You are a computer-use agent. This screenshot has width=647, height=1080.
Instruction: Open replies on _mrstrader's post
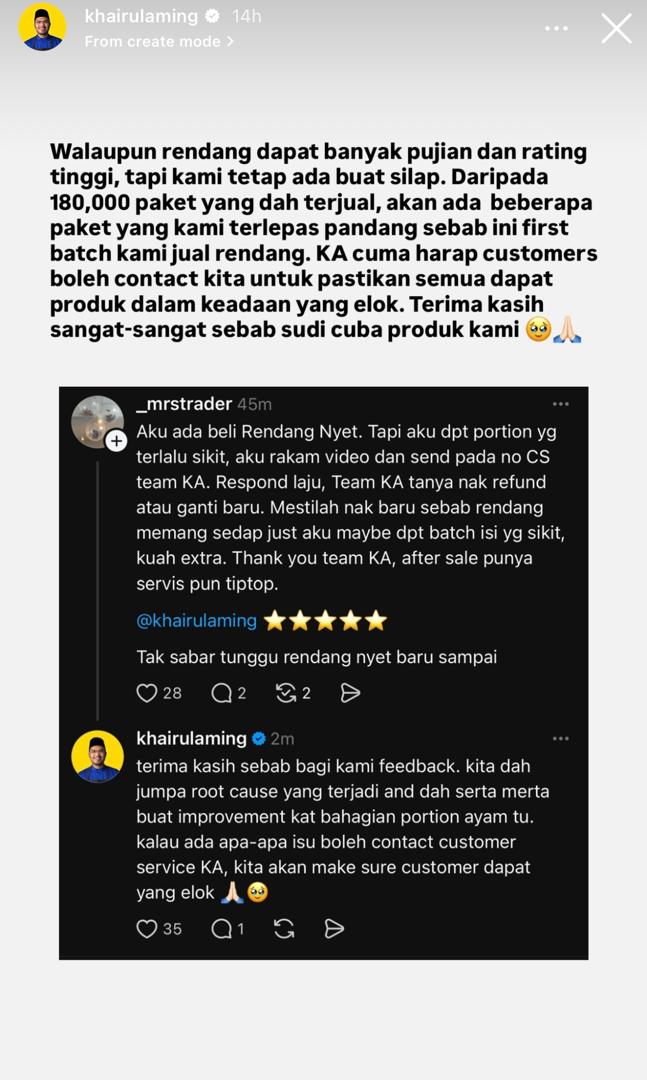click(x=221, y=693)
